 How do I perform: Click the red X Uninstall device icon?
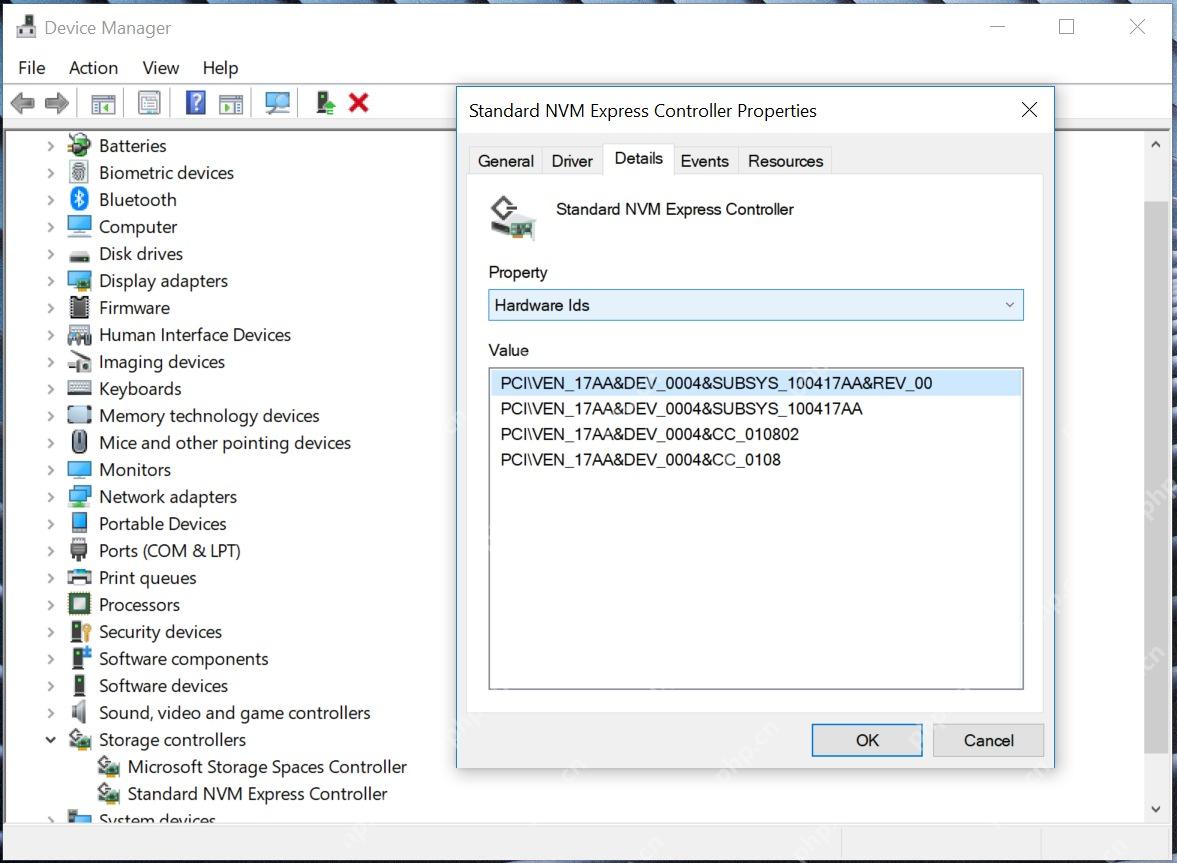(x=359, y=102)
